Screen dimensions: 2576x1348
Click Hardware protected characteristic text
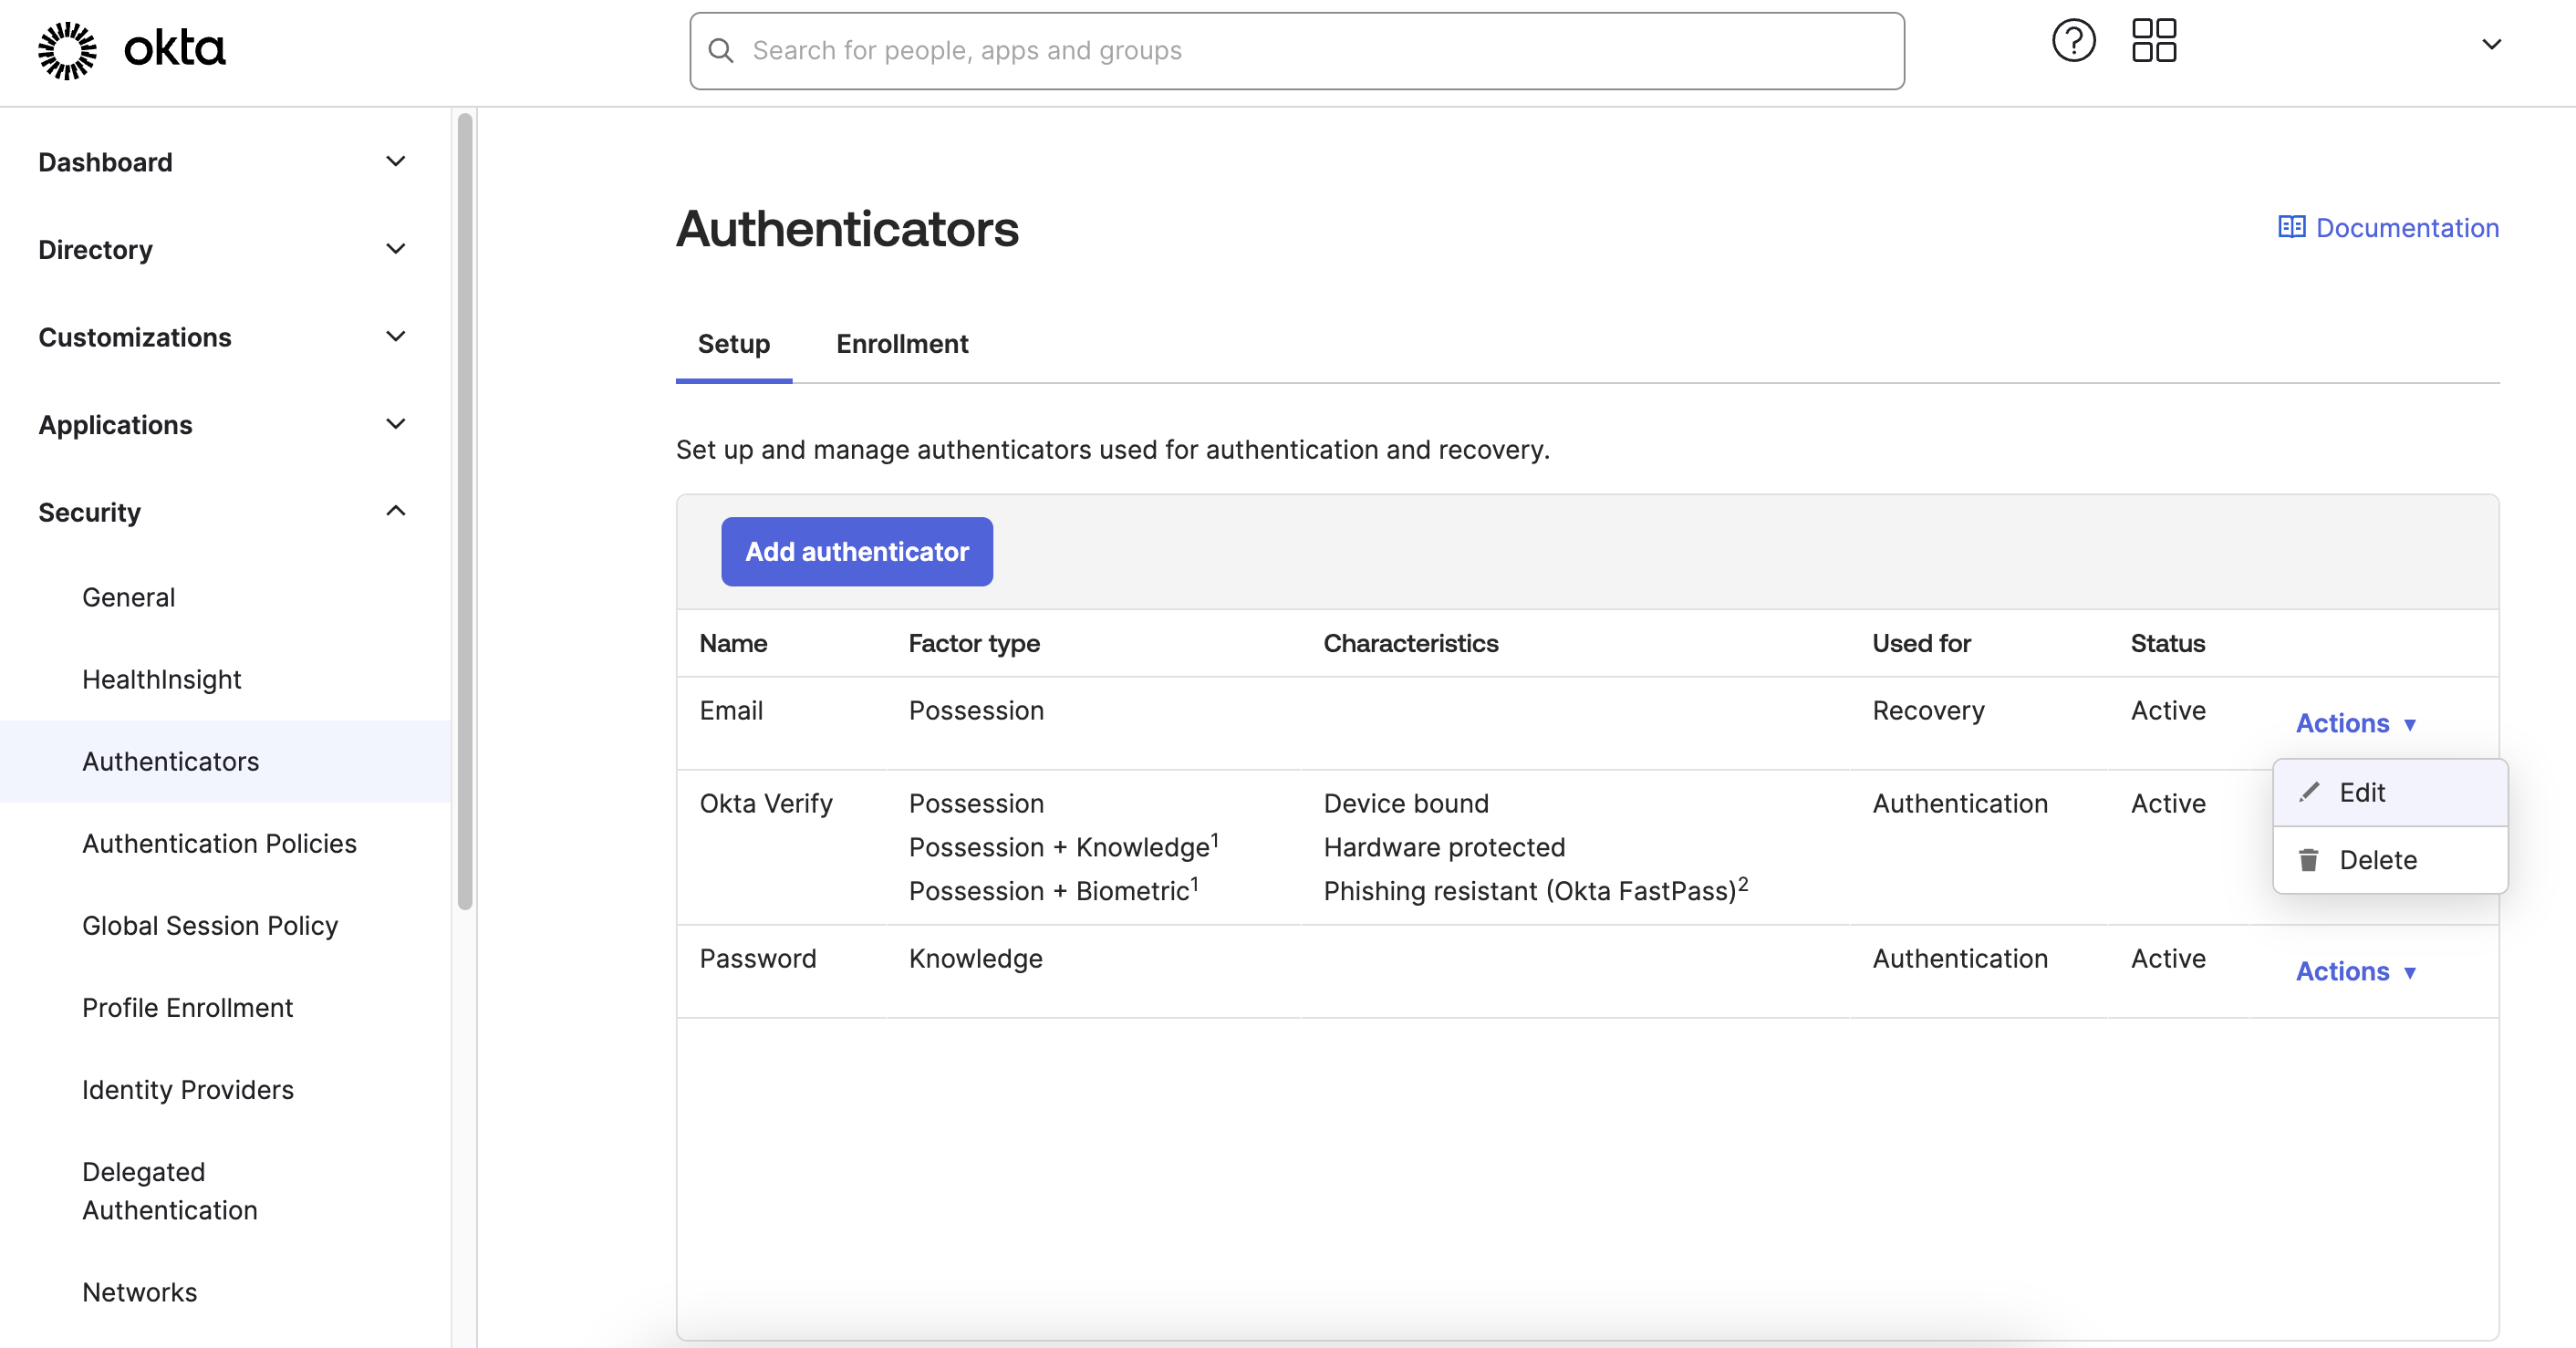coord(1444,847)
